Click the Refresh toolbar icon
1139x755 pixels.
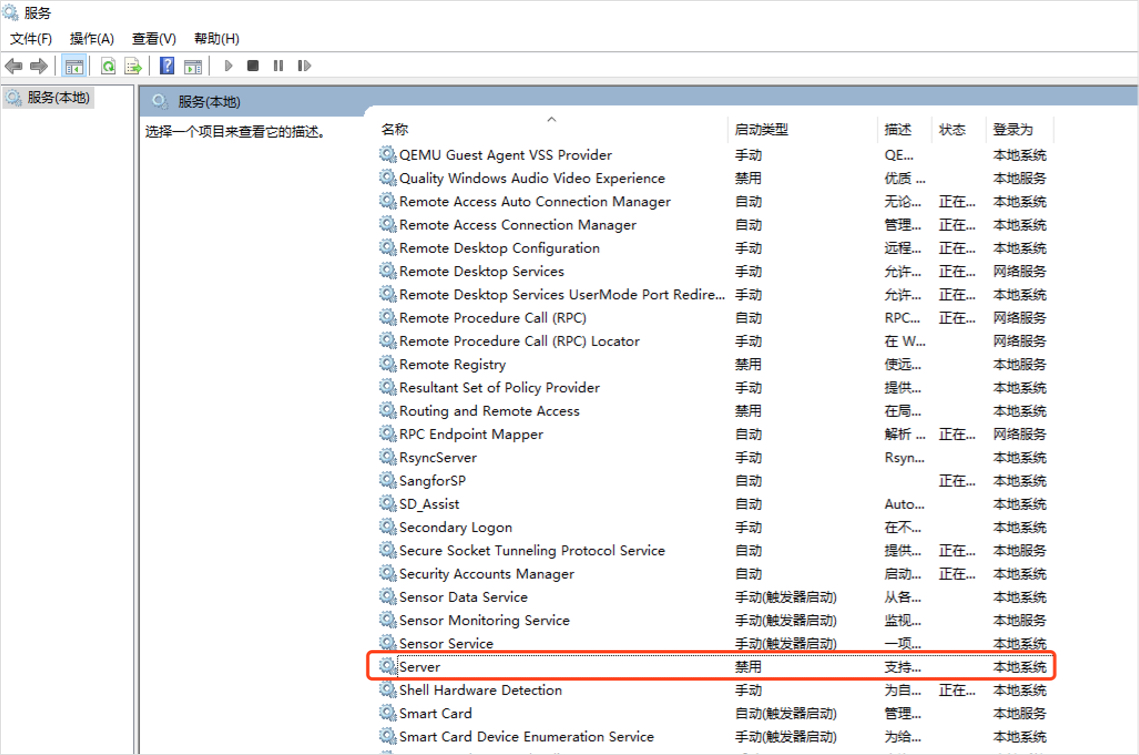[108, 66]
